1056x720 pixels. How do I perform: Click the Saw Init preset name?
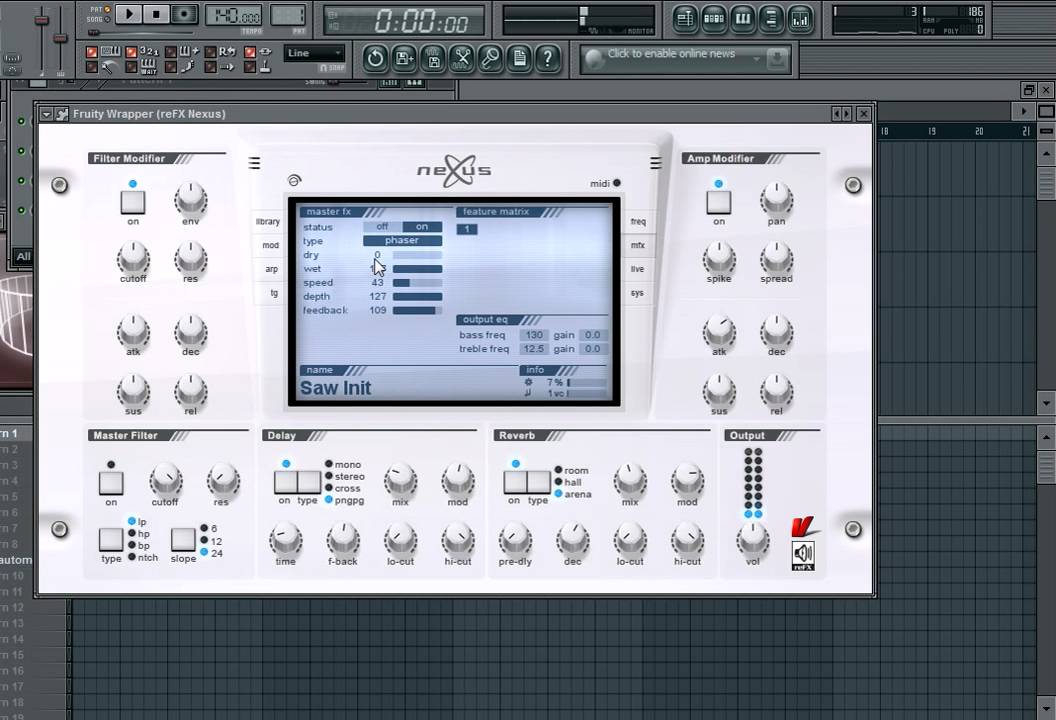(335, 388)
